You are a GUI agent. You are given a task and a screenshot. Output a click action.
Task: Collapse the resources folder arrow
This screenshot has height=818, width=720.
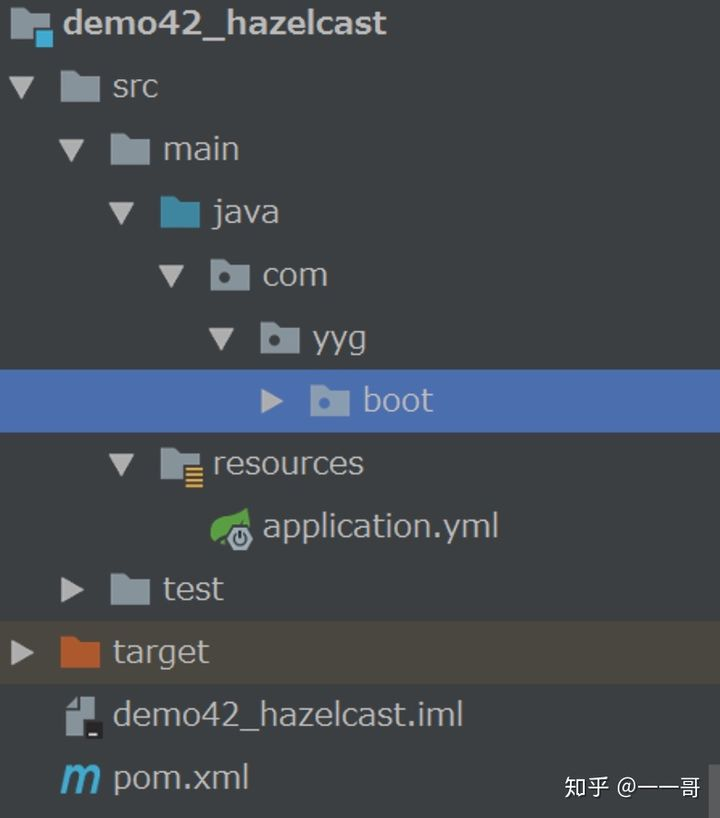click(122, 464)
